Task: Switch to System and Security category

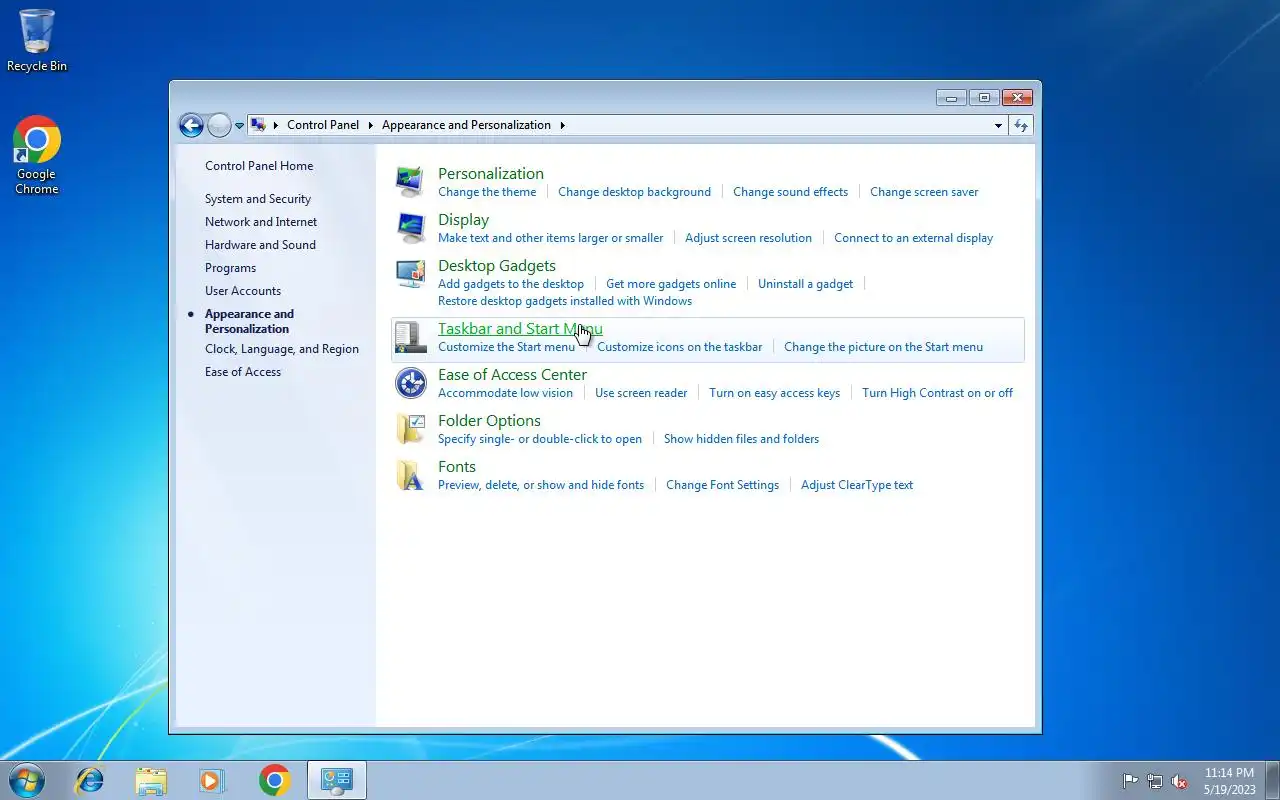Action: (x=258, y=199)
